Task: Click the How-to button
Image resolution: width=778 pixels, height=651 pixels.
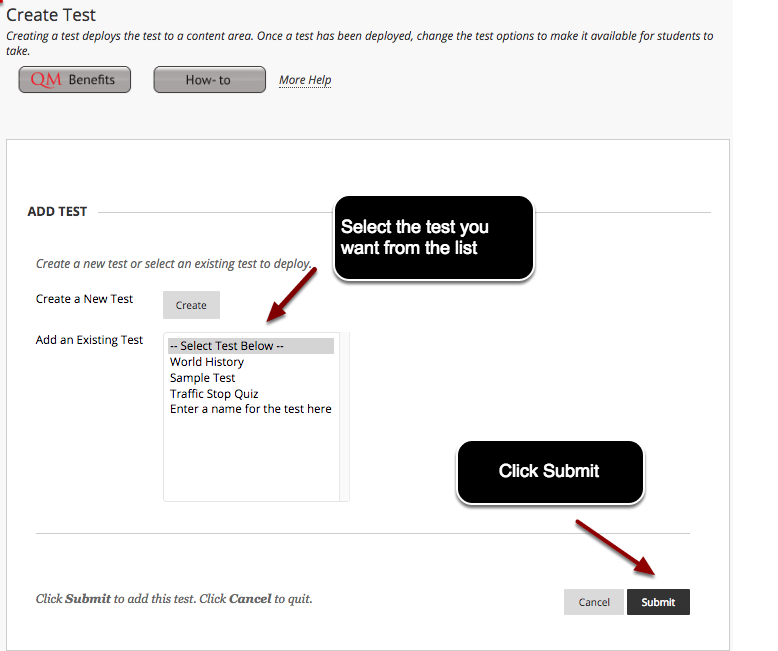Action: pyautogui.click(x=209, y=79)
